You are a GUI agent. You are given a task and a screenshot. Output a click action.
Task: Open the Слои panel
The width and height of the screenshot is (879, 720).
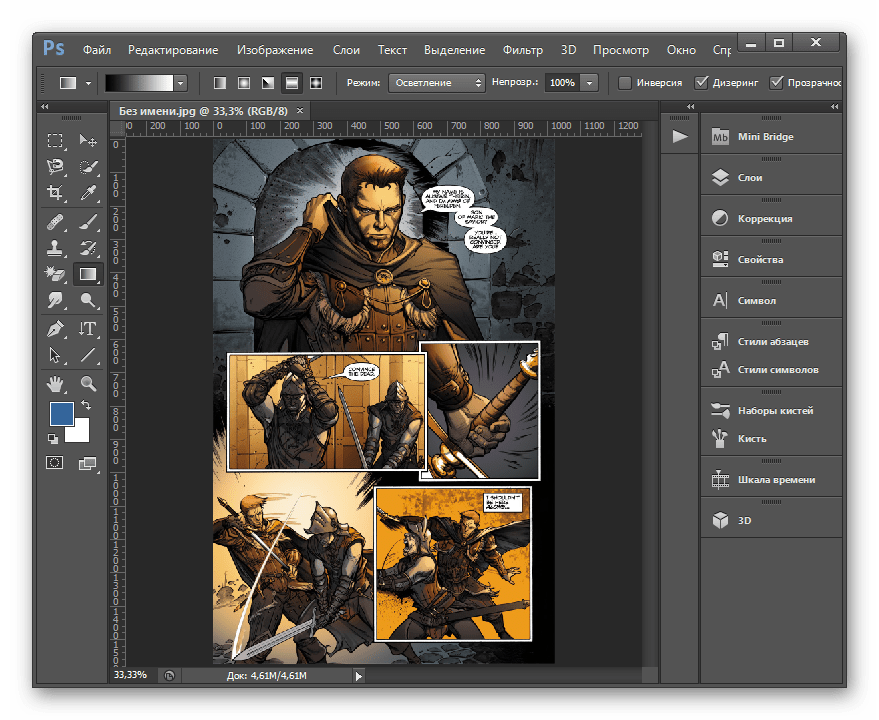point(750,178)
